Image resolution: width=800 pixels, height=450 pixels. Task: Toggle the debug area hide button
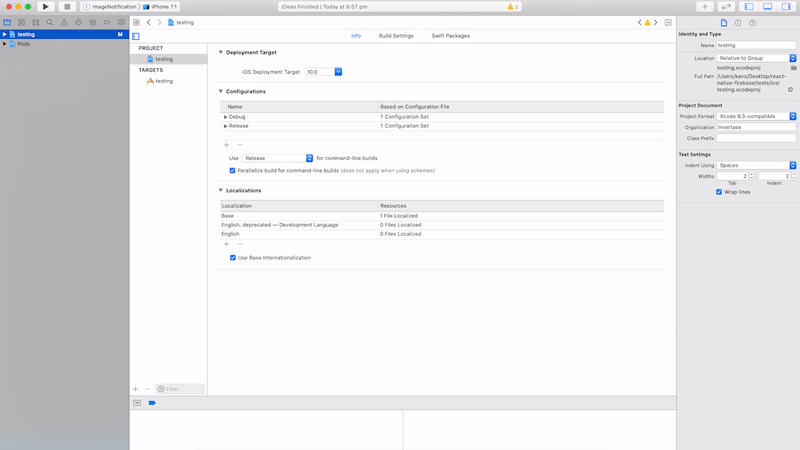coord(137,403)
